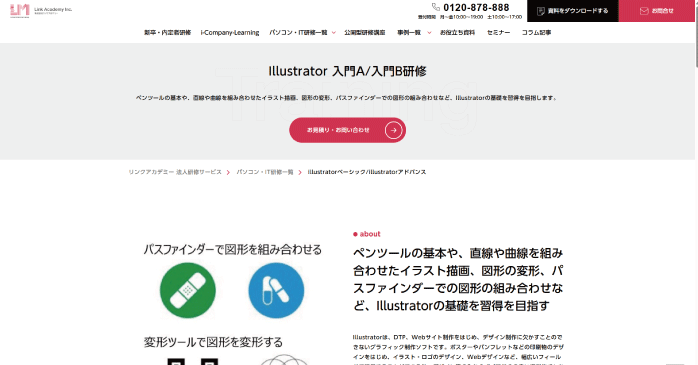Click the envelope icon on the お問合せ button
This screenshot has height=365, width=698.
click(x=644, y=11)
